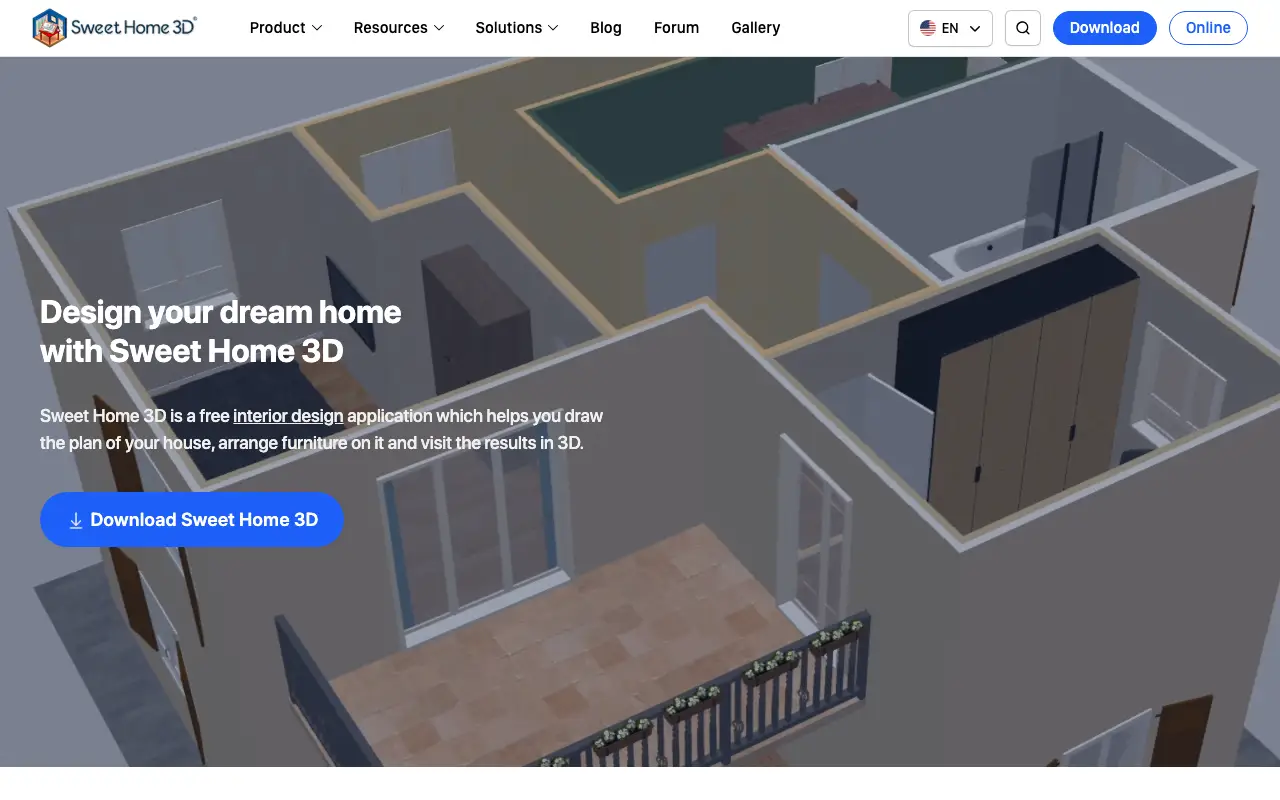Click the Online button
Viewport: 1280px width, 800px height.
tap(1208, 28)
